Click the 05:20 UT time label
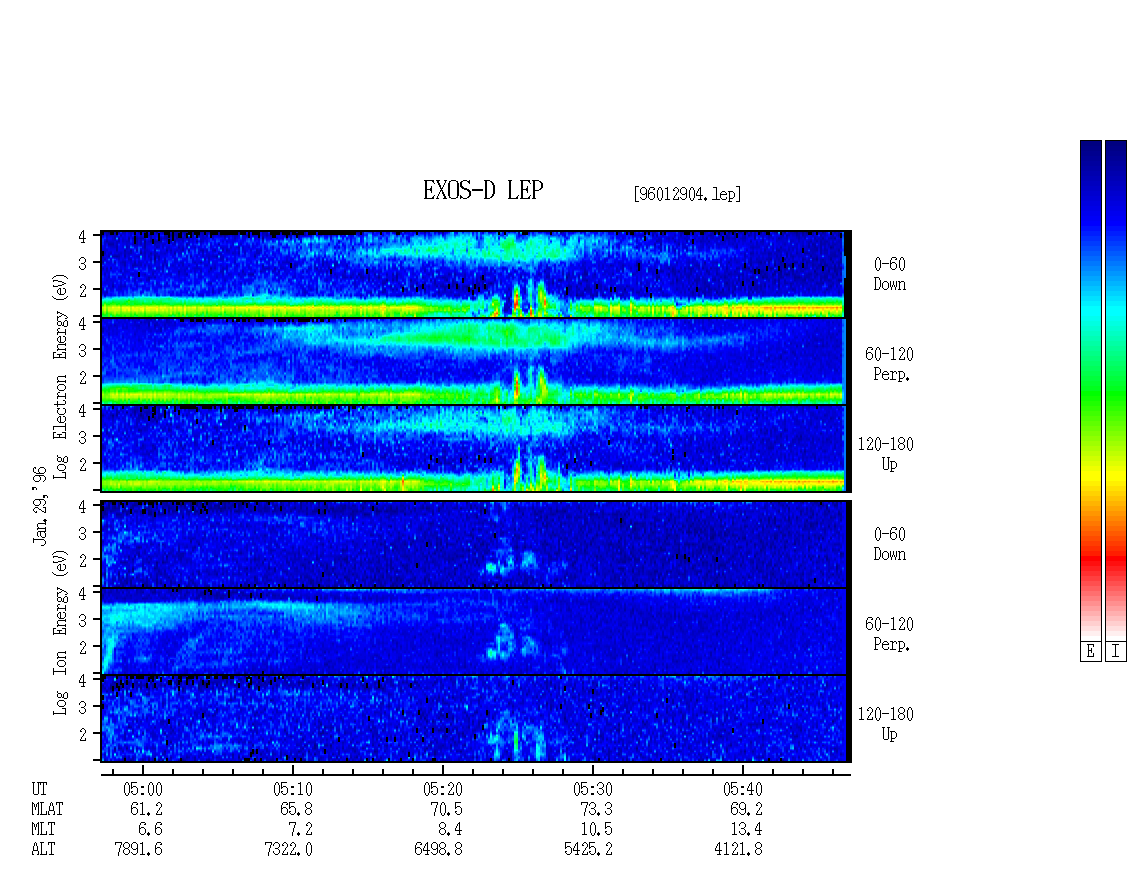The image size is (1130, 875). tap(442, 789)
